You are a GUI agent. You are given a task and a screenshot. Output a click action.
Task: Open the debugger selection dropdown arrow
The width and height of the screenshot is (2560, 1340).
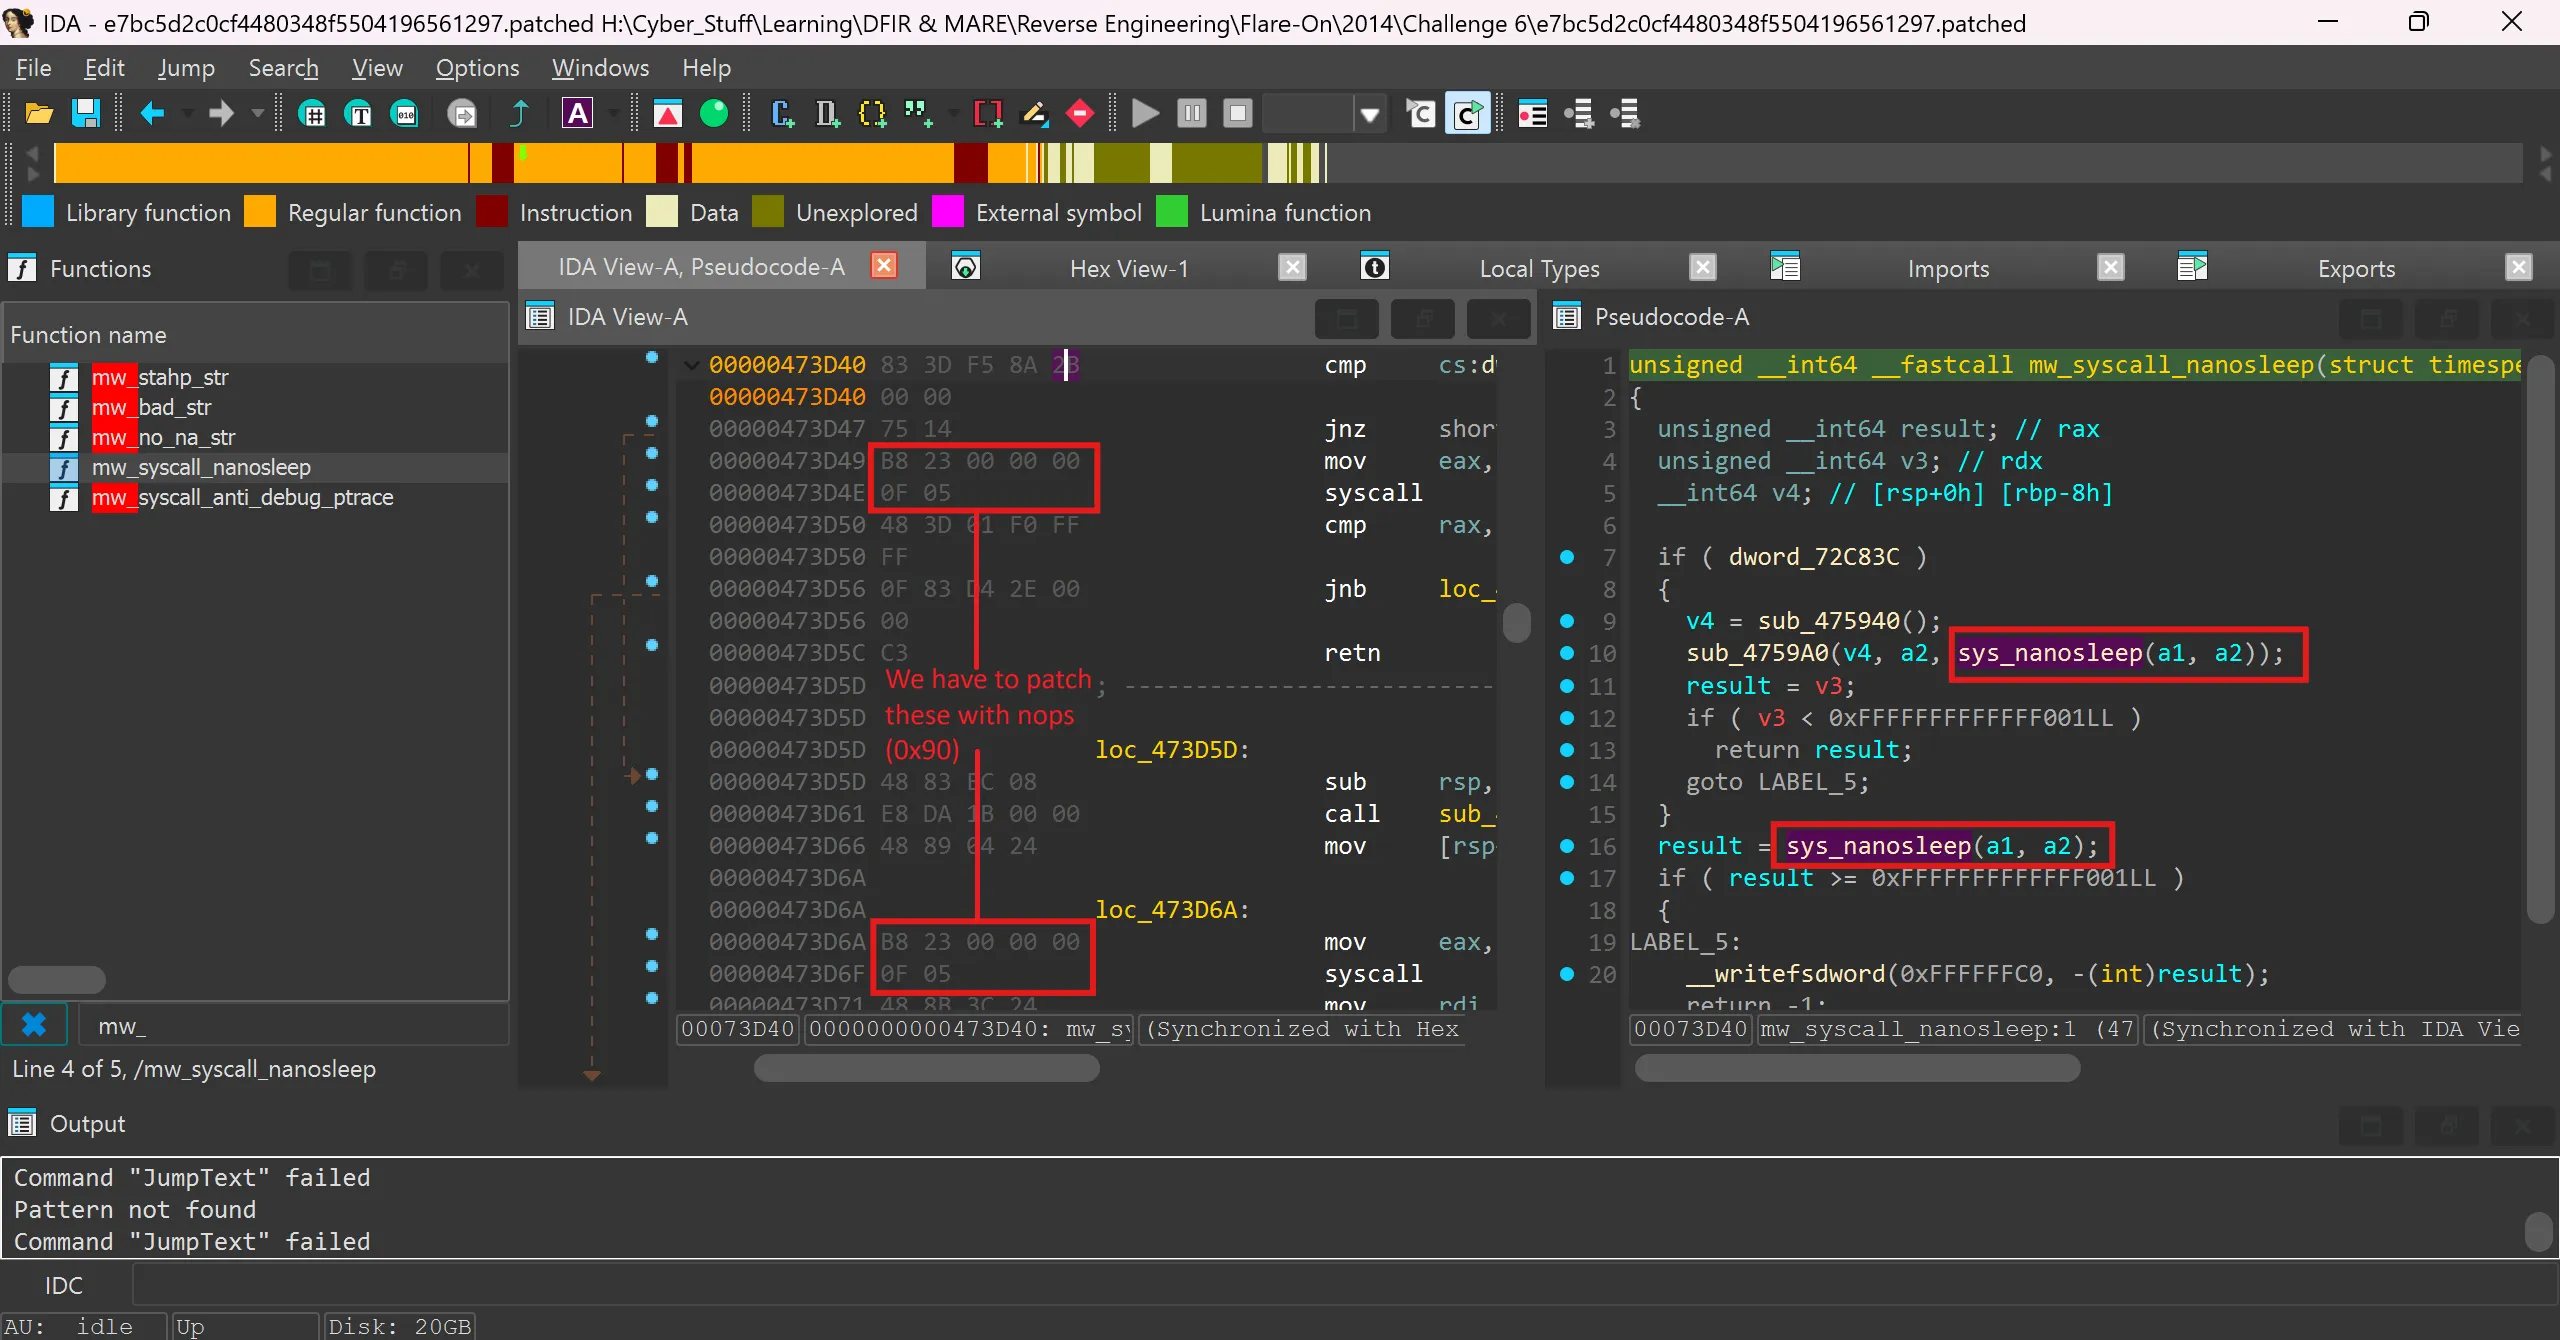point(1370,114)
